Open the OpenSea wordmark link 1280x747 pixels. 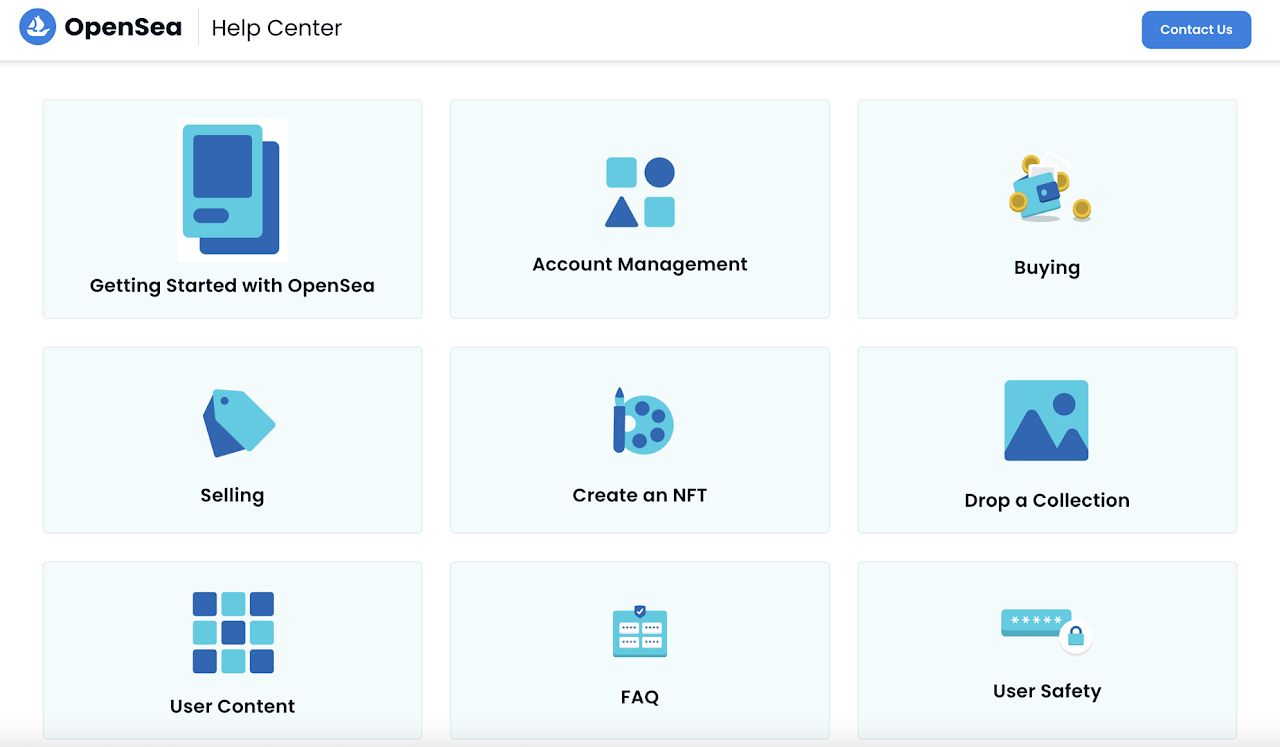click(x=123, y=28)
